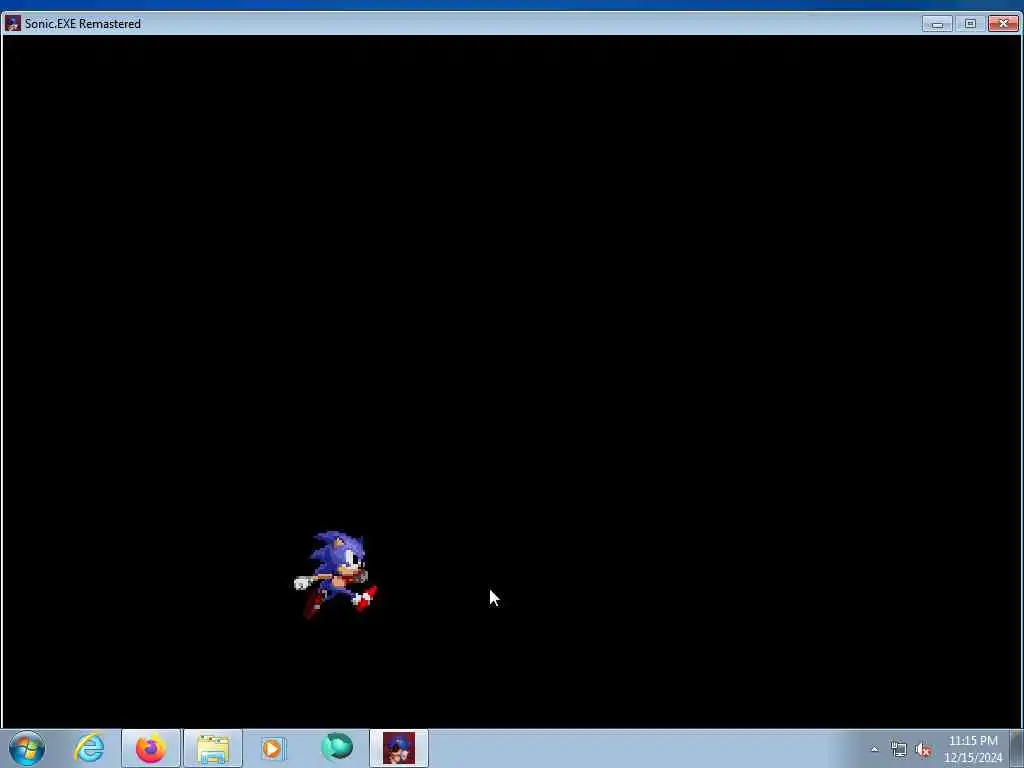Viewport: 1024px width, 768px height.
Task: Open Firefox from the taskbar
Action: coord(151,748)
